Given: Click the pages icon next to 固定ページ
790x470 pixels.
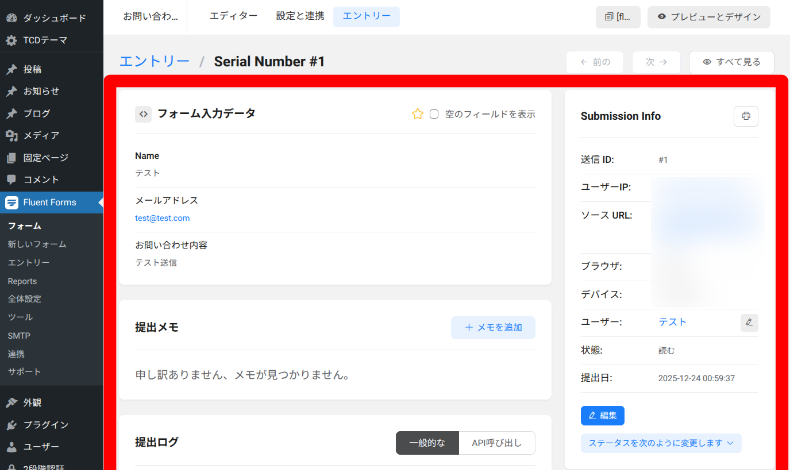Looking at the screenshot, I should point(12,158).
